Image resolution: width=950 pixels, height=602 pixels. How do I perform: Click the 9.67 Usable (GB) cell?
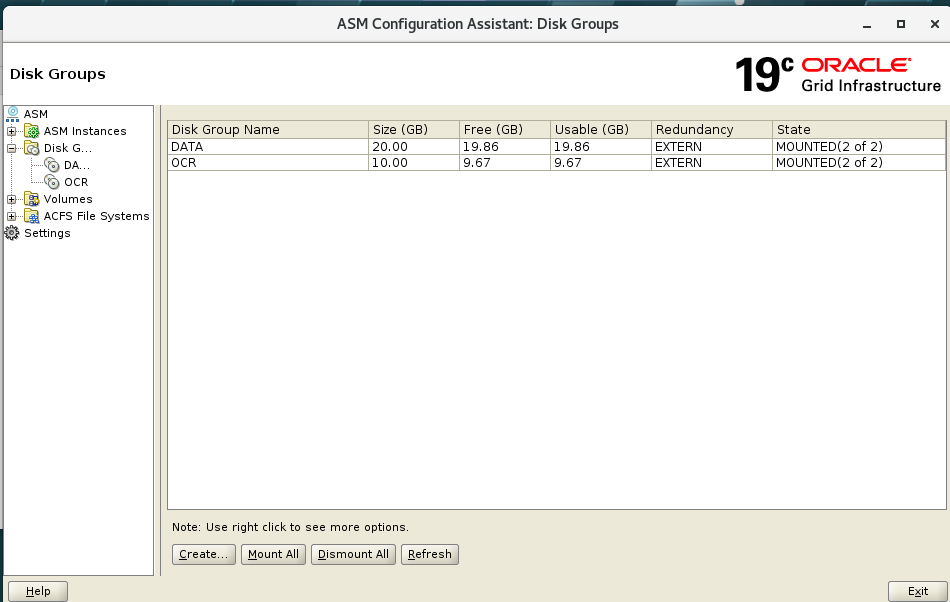click(x=601, y=162)
